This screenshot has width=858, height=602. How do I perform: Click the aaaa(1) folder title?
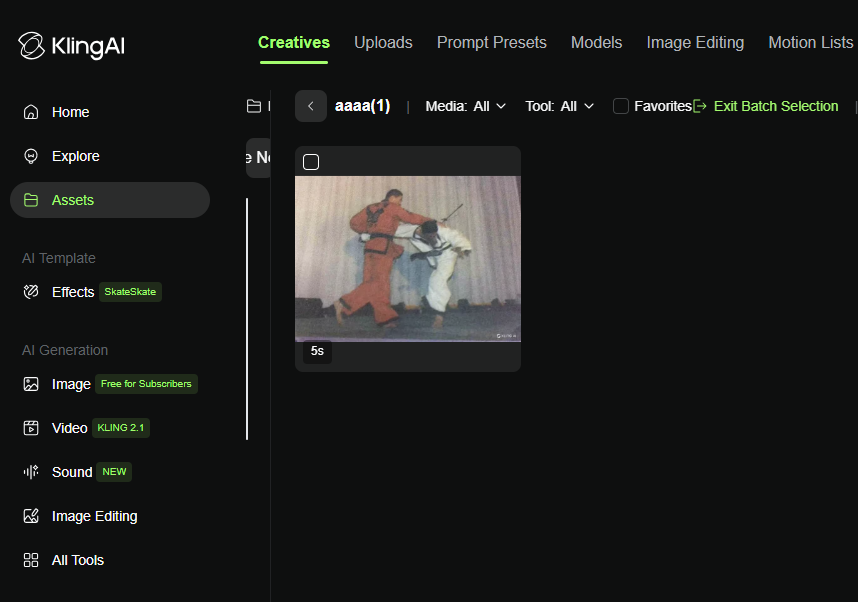tap(362, 106)
